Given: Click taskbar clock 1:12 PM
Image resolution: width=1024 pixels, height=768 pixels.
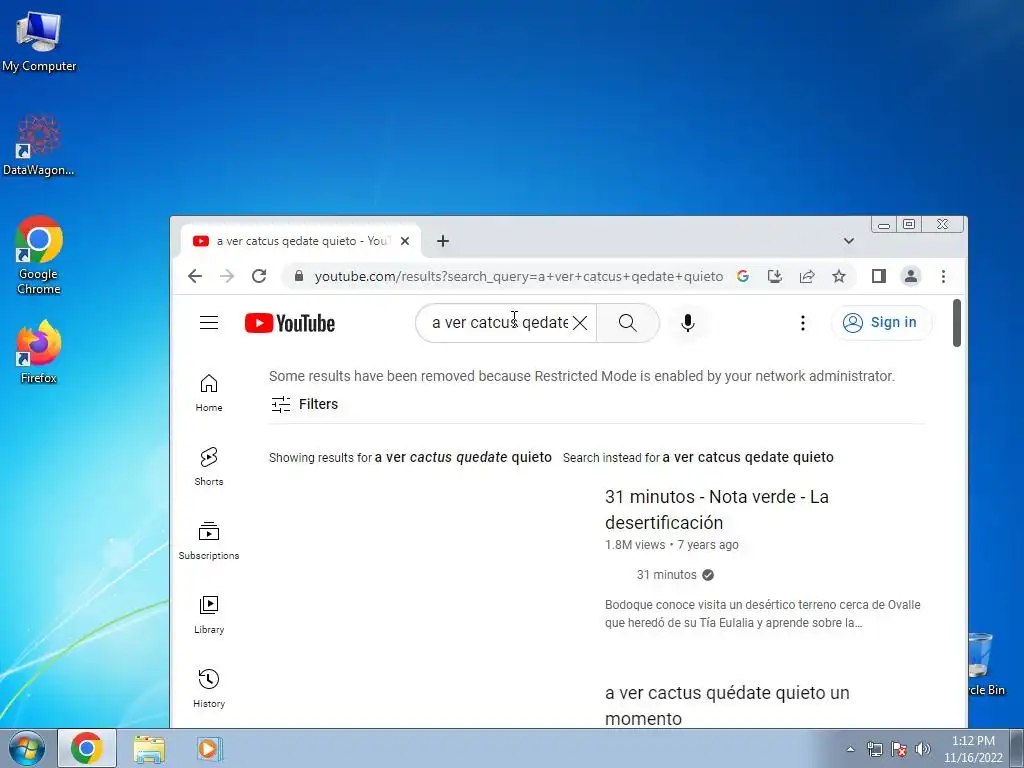Looking at the screenshot, I should point(973,749).
